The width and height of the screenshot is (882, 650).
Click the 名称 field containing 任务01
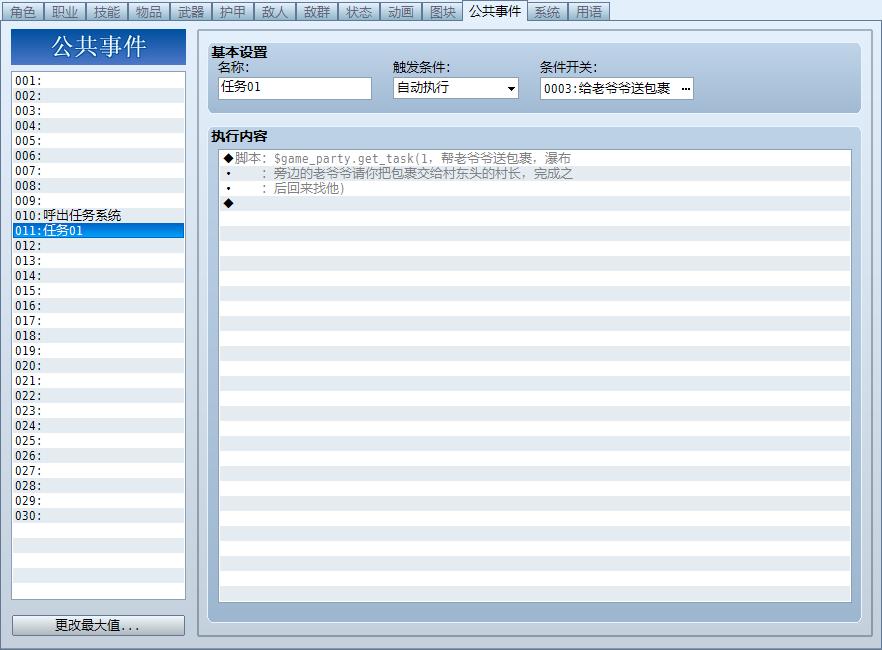tap(295, 88)
